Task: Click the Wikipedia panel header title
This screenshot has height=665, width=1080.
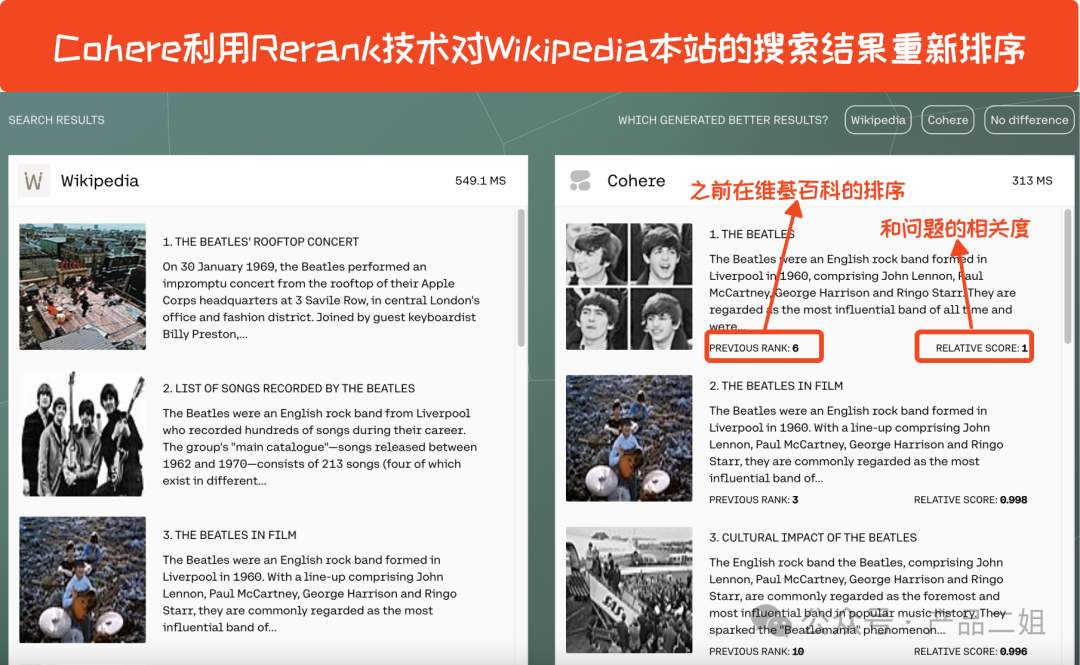Action: (99, 181)
